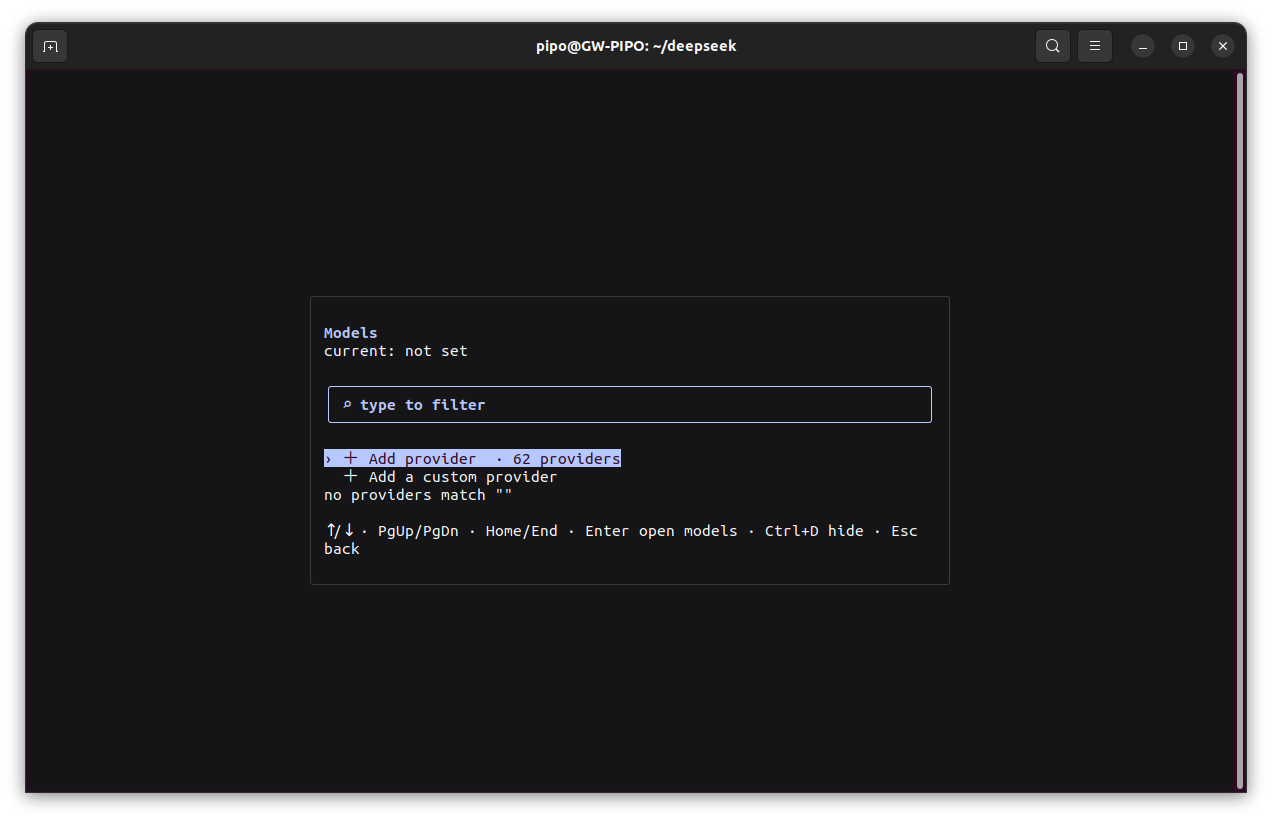Click the Ctrl+D hide hint

tap(814, 531)
